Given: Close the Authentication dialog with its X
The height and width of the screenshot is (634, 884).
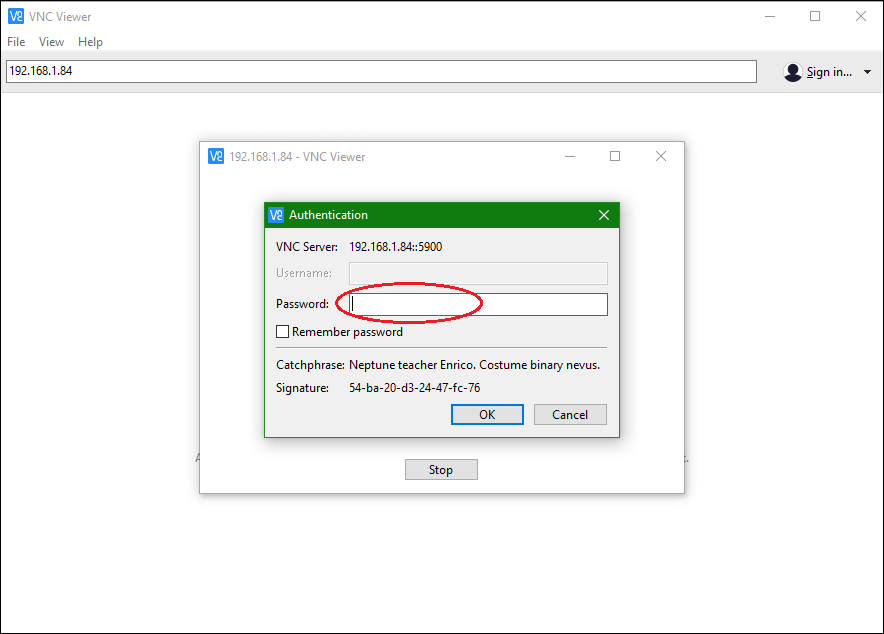Looking at the screenshot, I should point(604,215).
